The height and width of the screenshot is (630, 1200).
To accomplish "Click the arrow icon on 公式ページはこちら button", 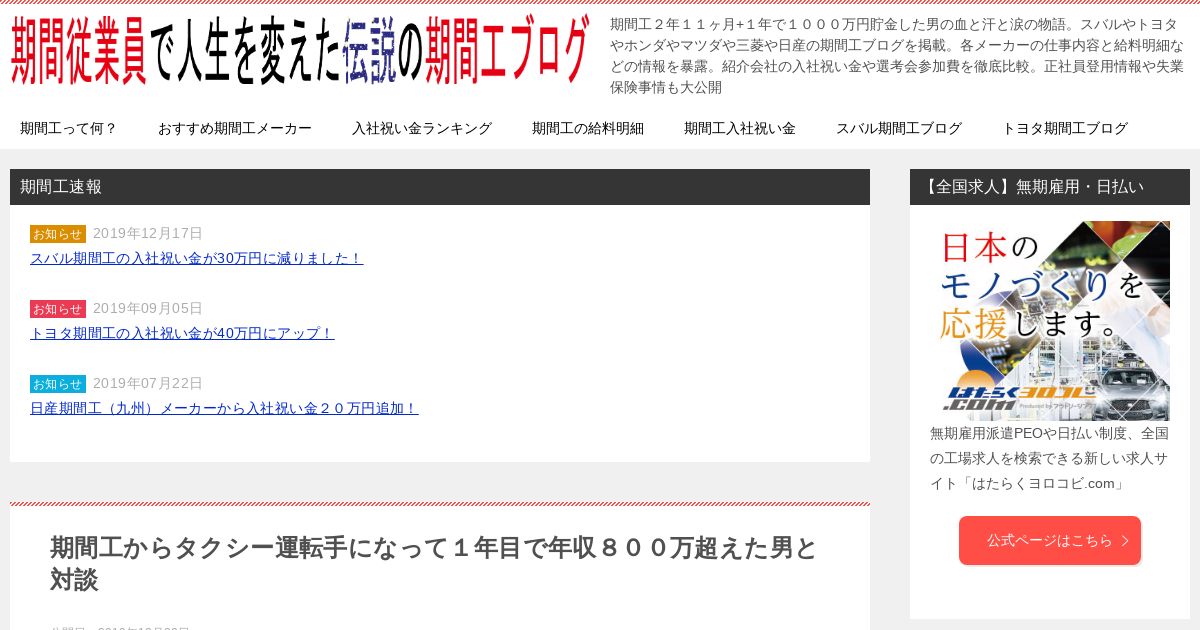I will click(x=1125, y=541).
